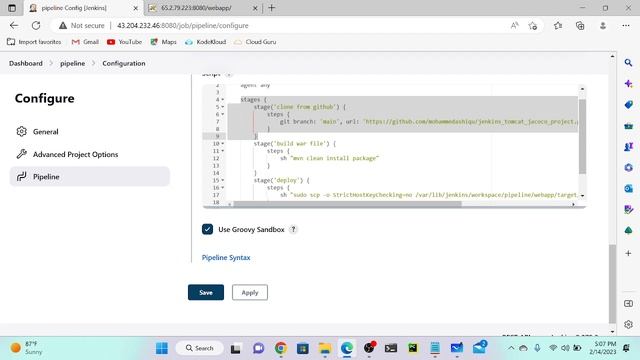Screen dimensions: 640x360
Task: Click the Save button
Action: pos(206,292)
